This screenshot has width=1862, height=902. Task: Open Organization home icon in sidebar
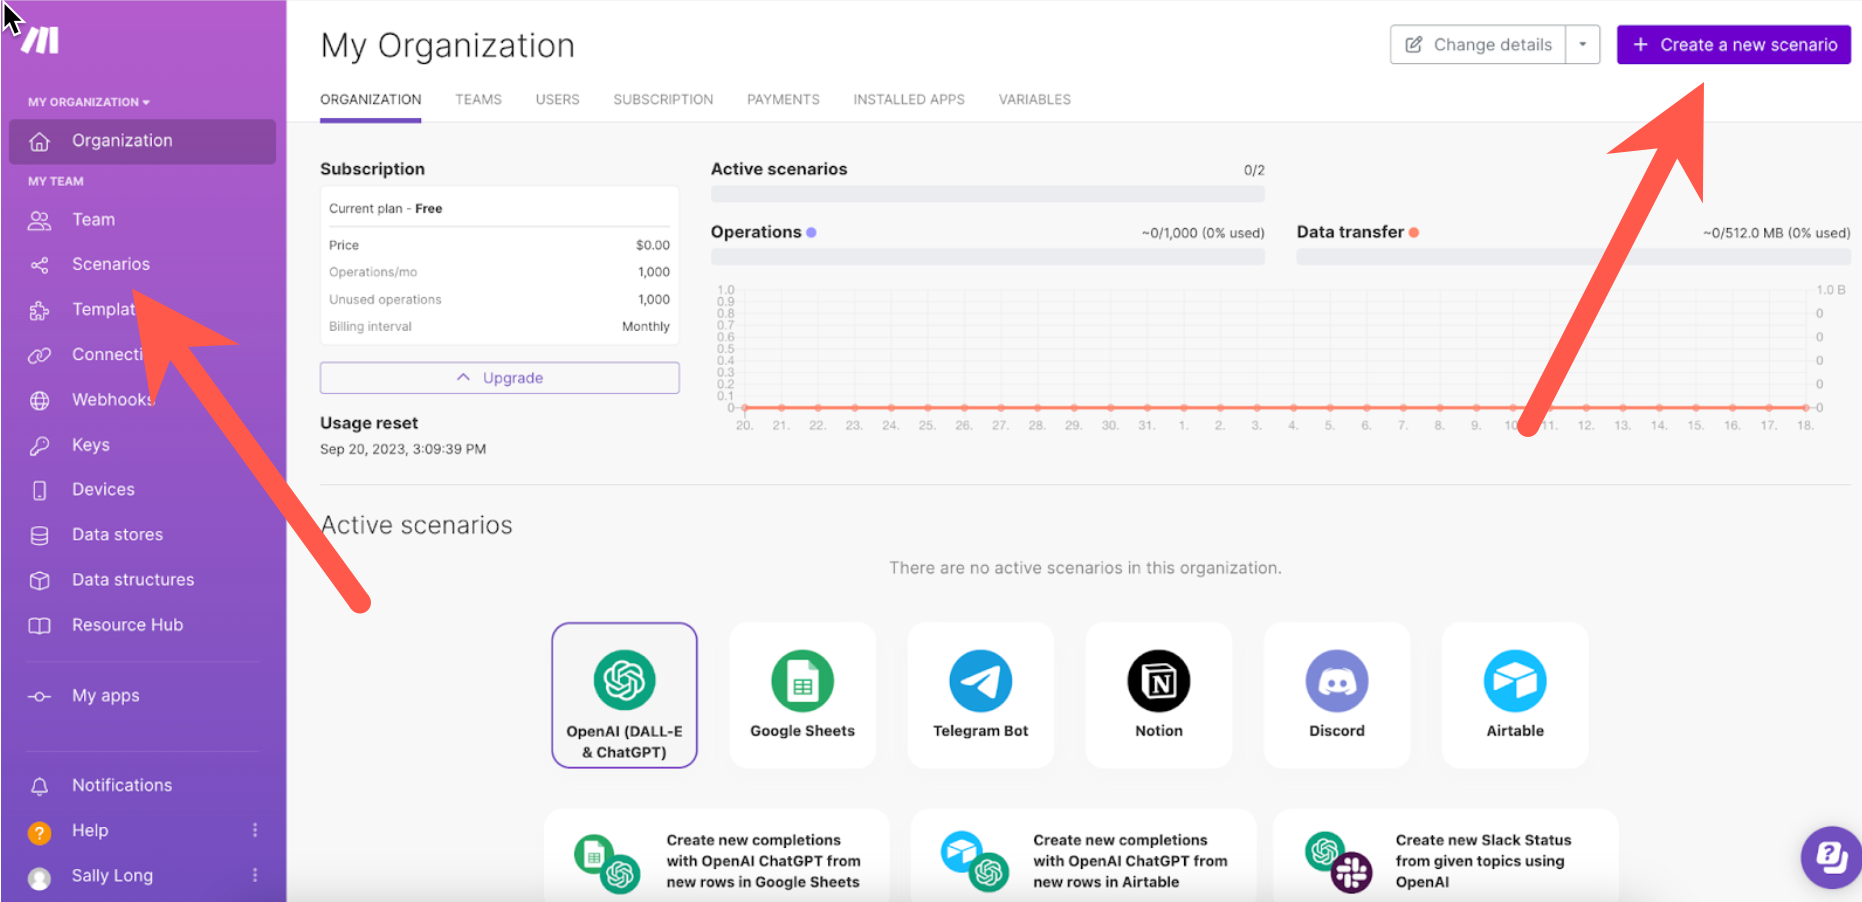39,142
